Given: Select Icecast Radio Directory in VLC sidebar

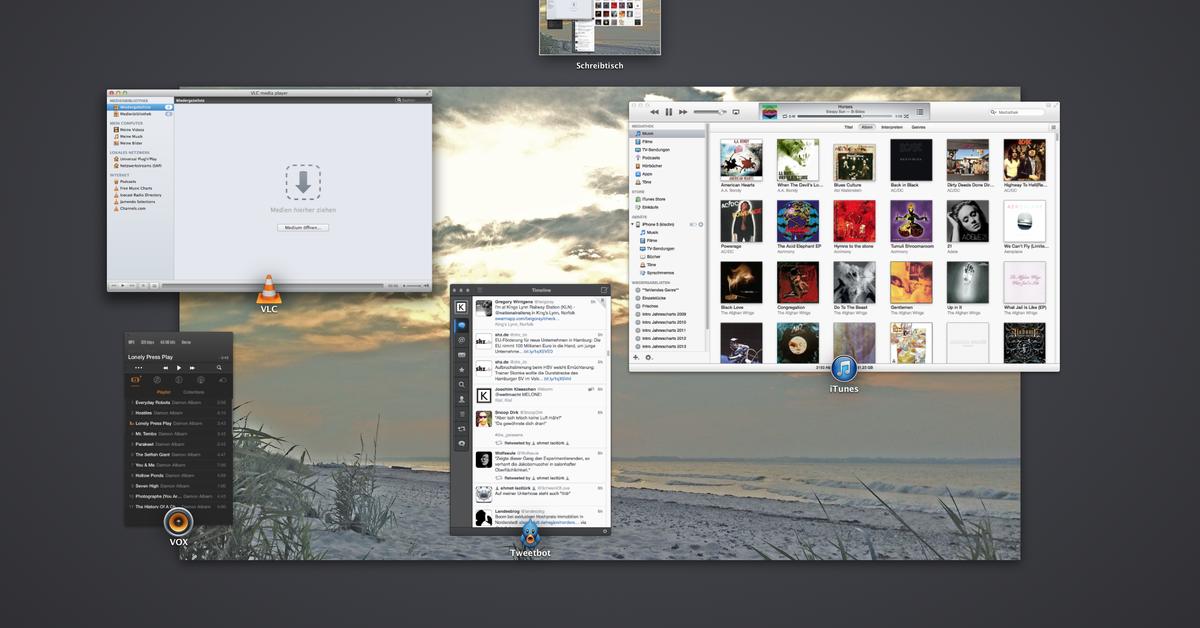Looking at the screenshot, I should (x=138, y=195).
